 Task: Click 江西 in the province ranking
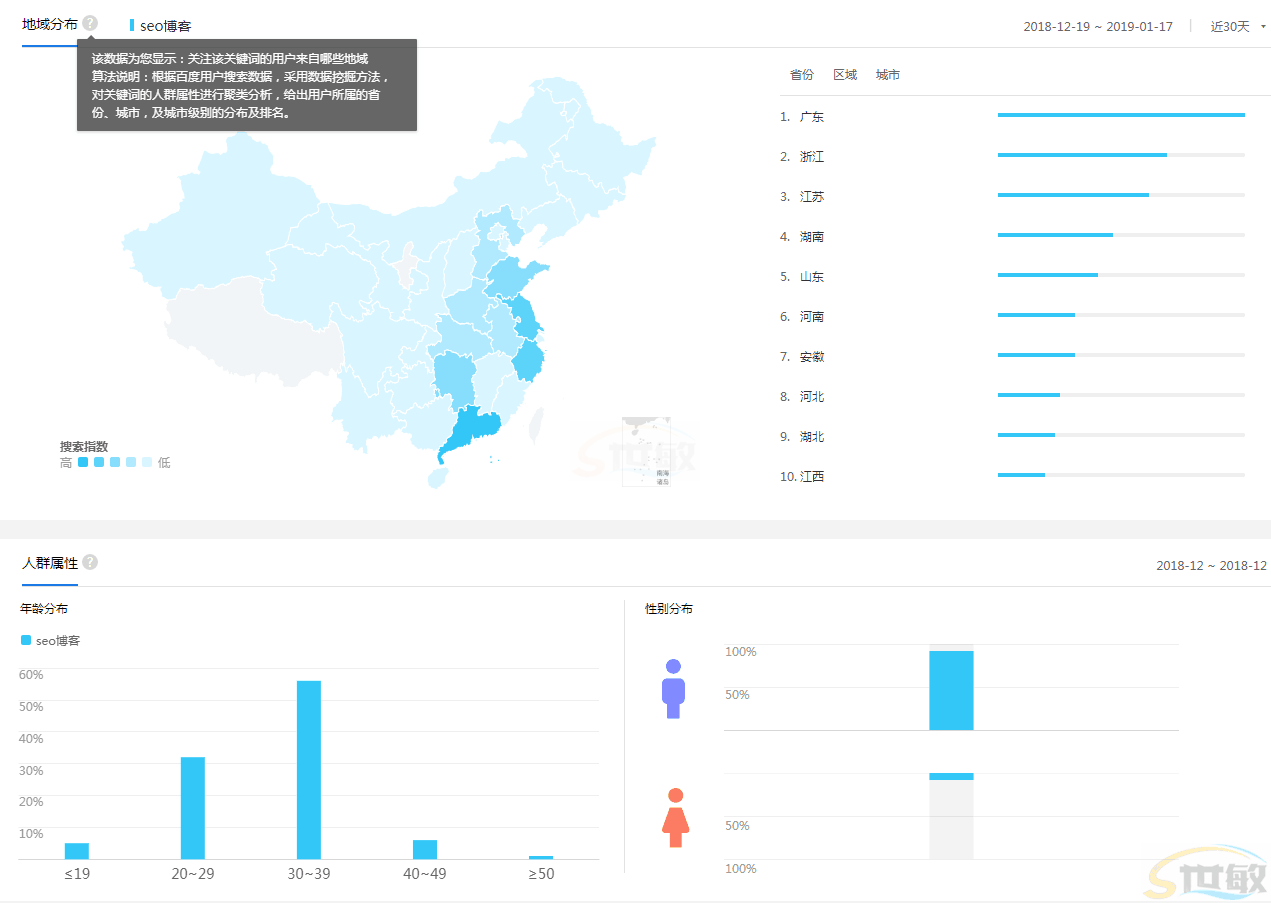click(x=812, y=477)
